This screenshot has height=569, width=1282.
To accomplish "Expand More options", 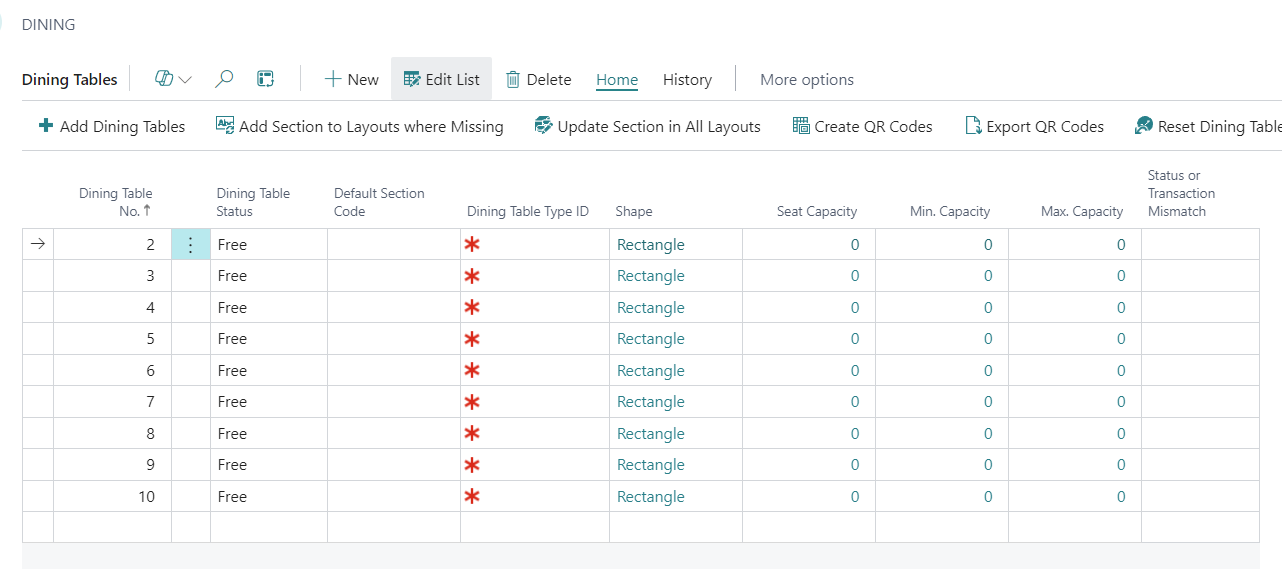I will pos(806,79).
